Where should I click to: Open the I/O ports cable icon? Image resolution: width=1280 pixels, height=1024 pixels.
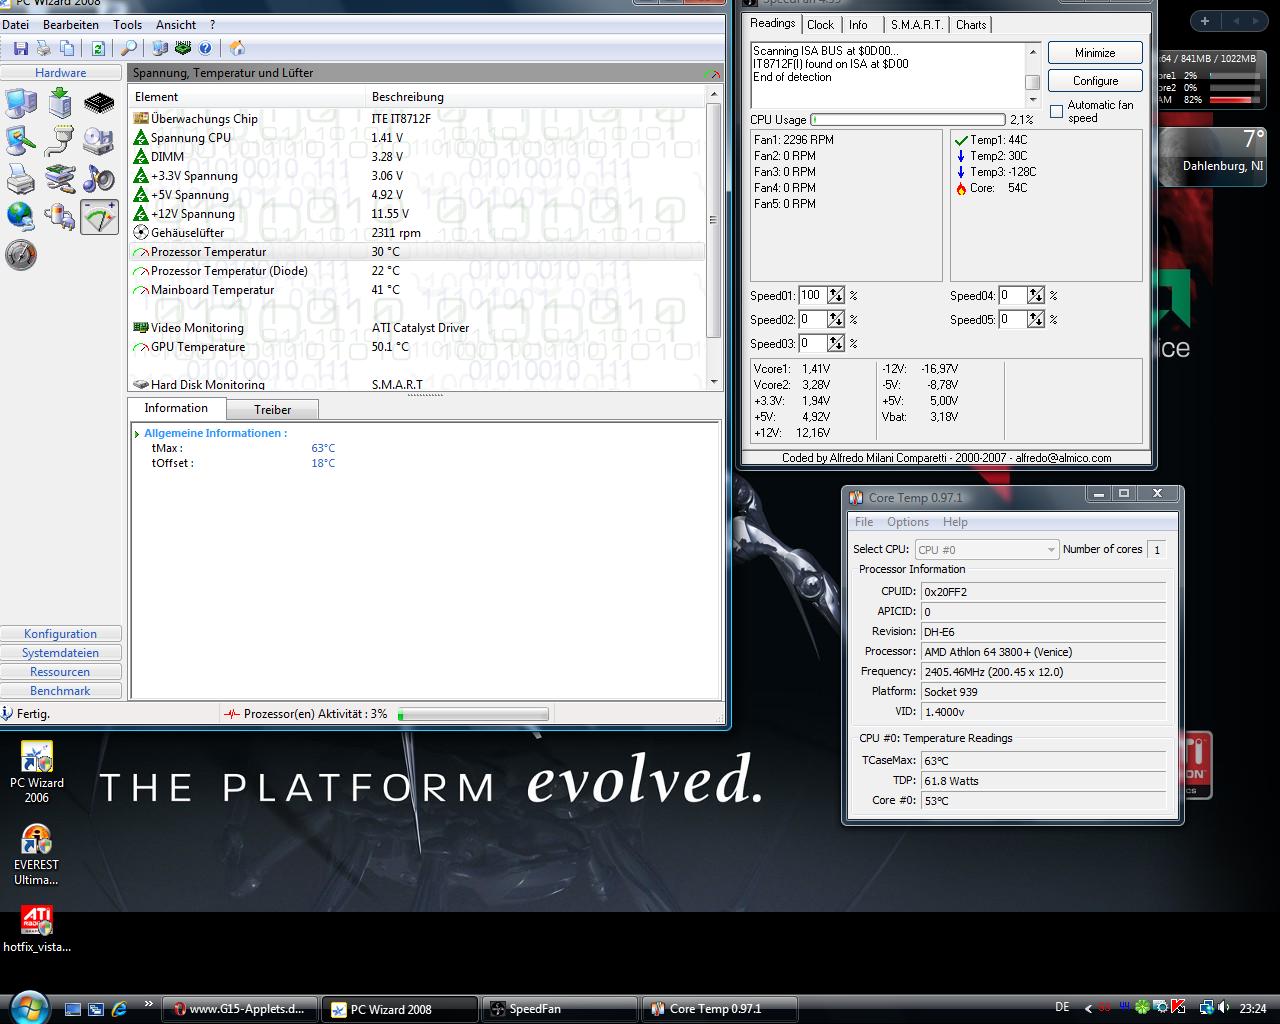[60, 141]
